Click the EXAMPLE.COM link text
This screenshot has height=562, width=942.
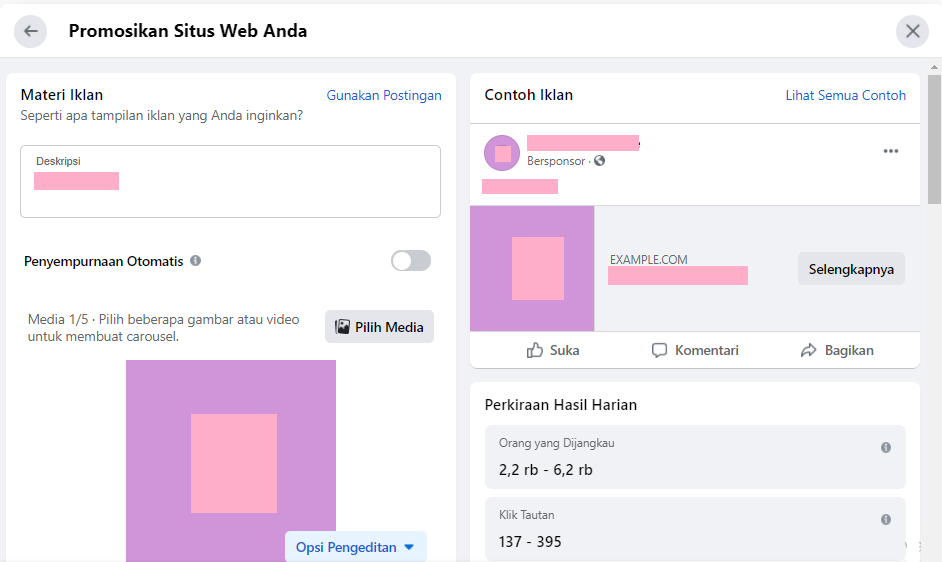(x=648, y=260)
